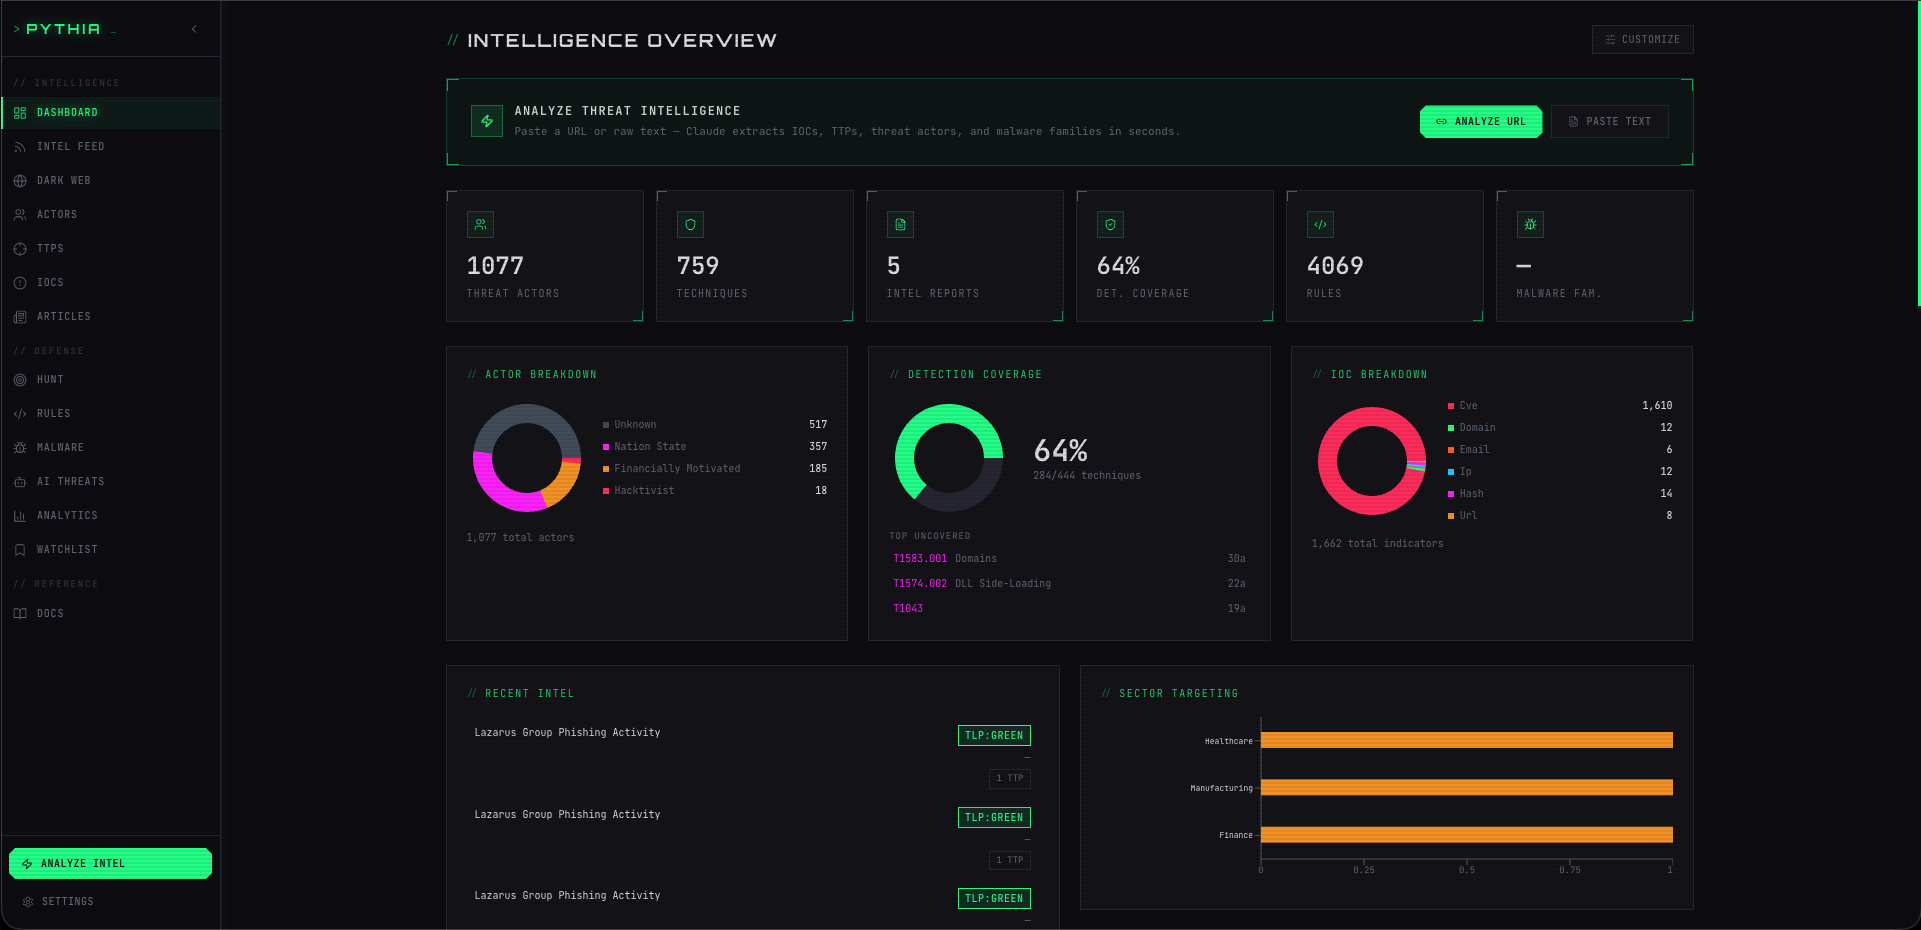Click the Rules code icon in sidebar
1921x930 pixels.
click(20, 414)
